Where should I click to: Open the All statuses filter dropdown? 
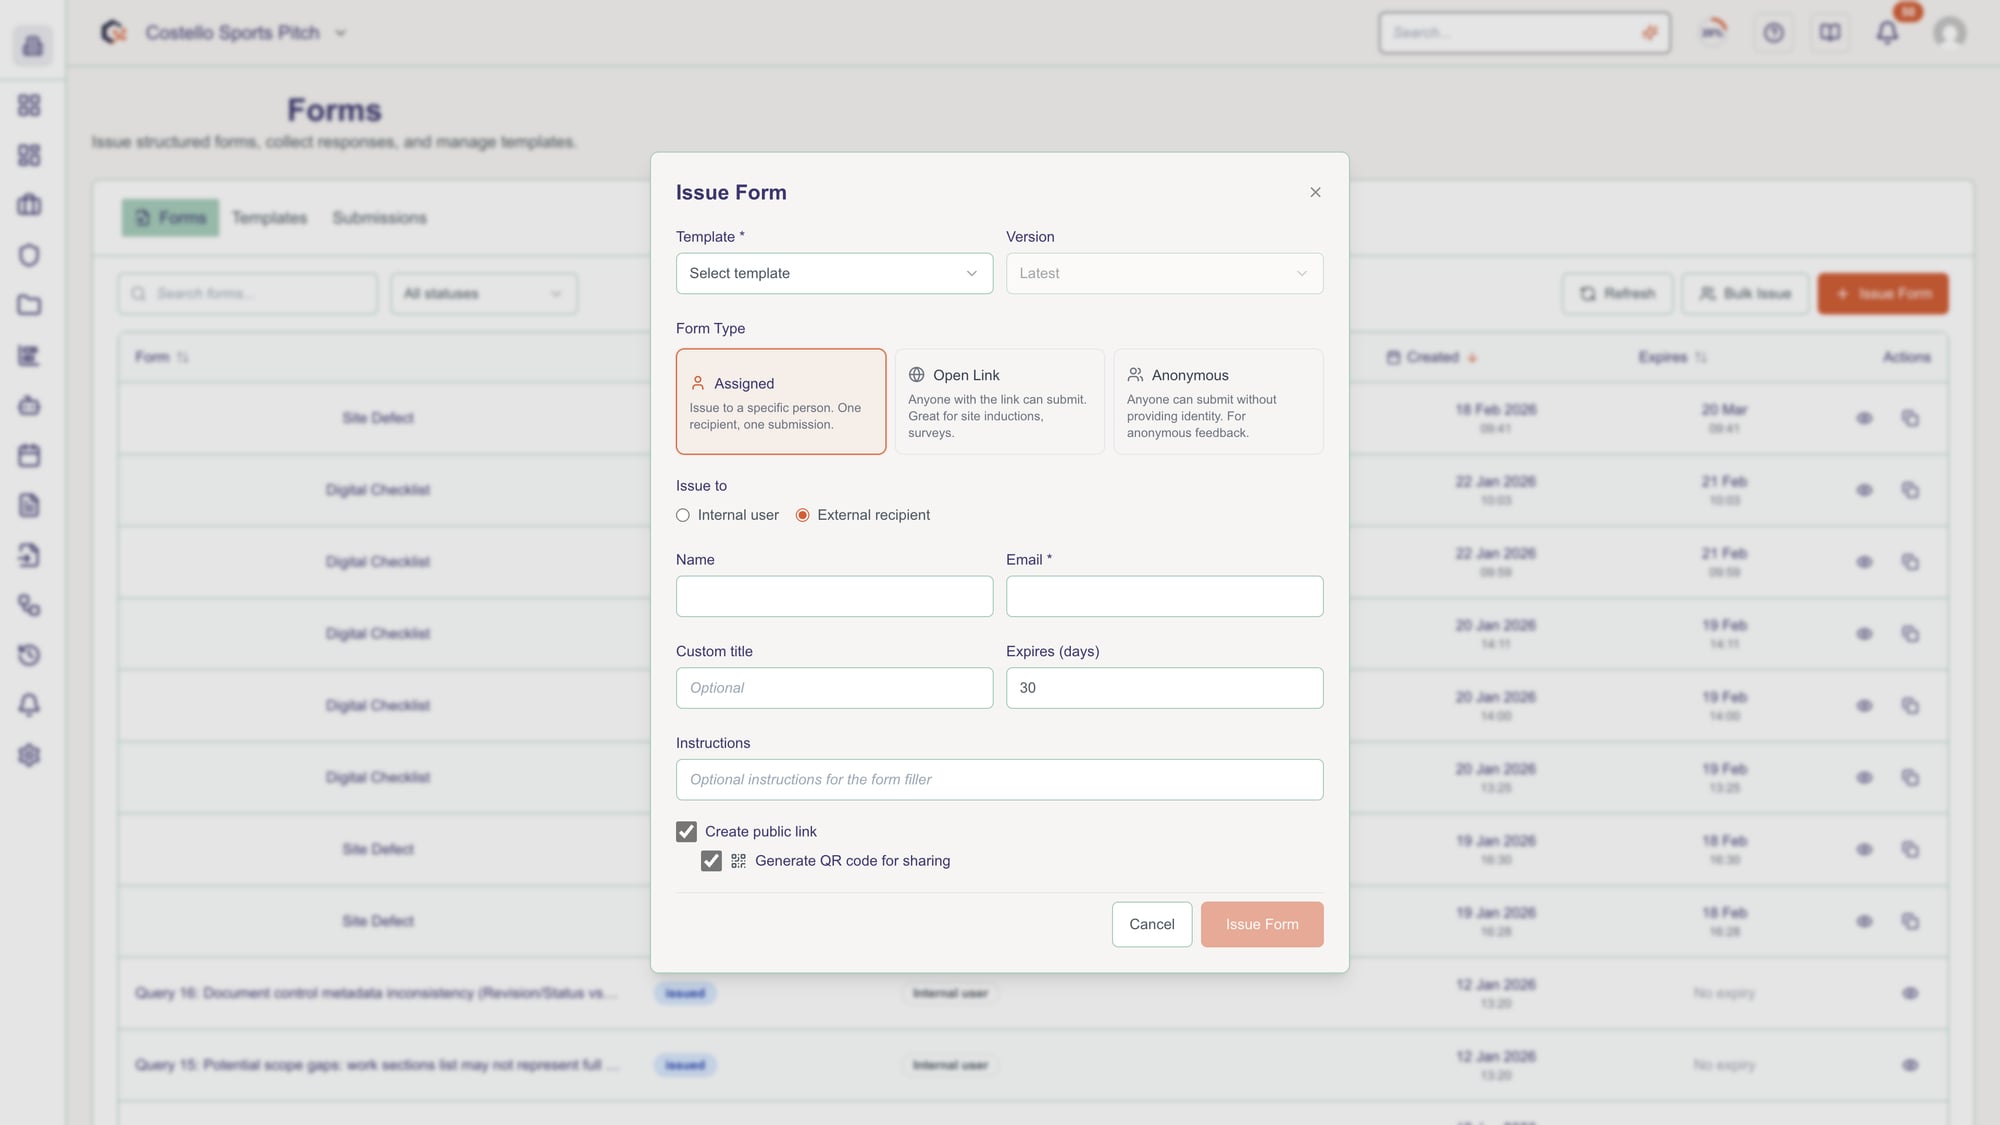click(483, 294)
